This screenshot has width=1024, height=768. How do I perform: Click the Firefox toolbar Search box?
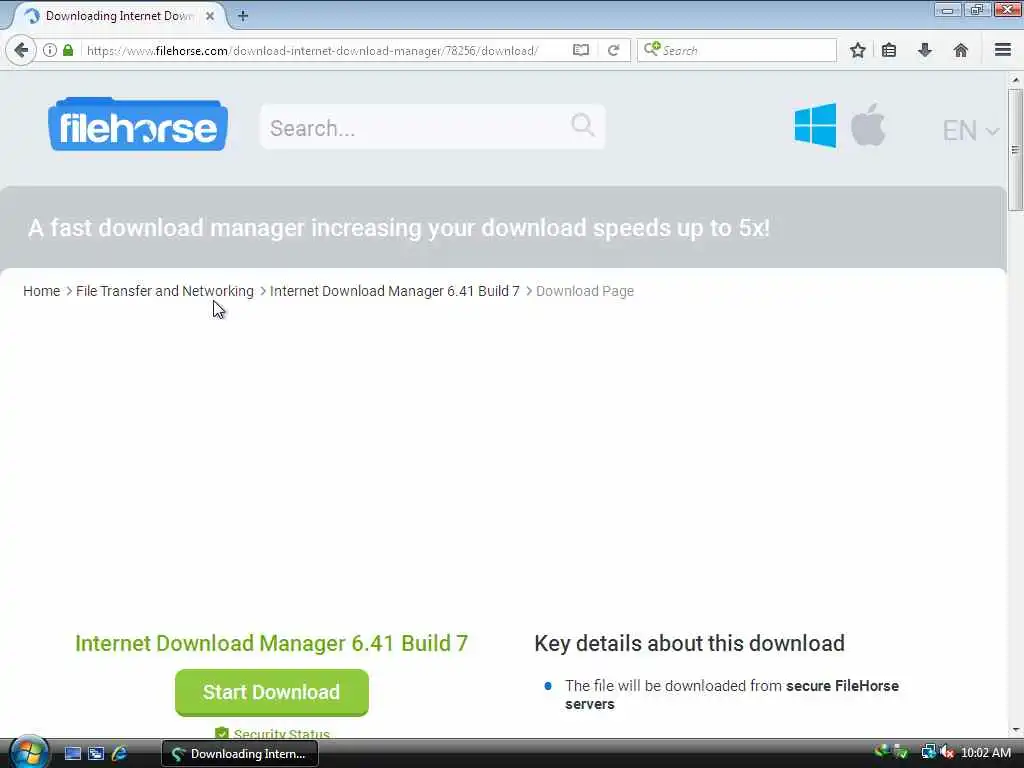click(x=737, y=50)
